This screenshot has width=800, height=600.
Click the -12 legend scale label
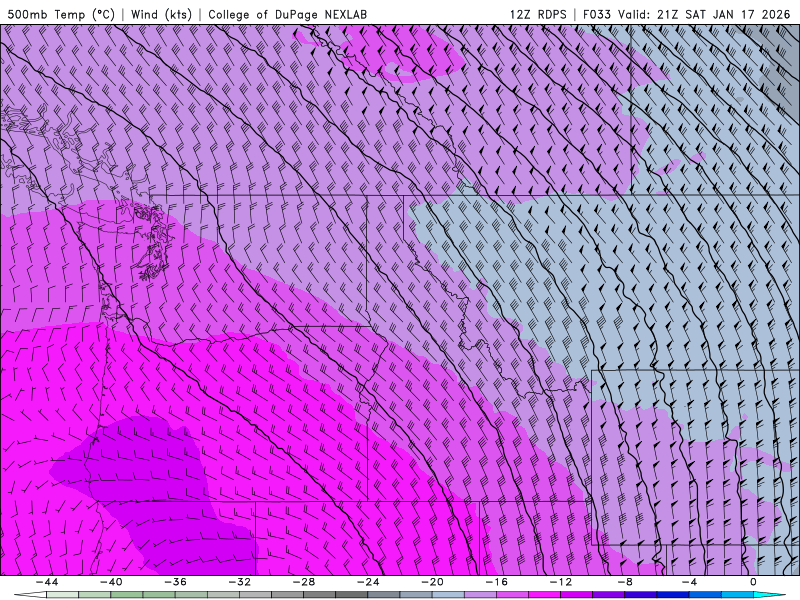[561, 582]
